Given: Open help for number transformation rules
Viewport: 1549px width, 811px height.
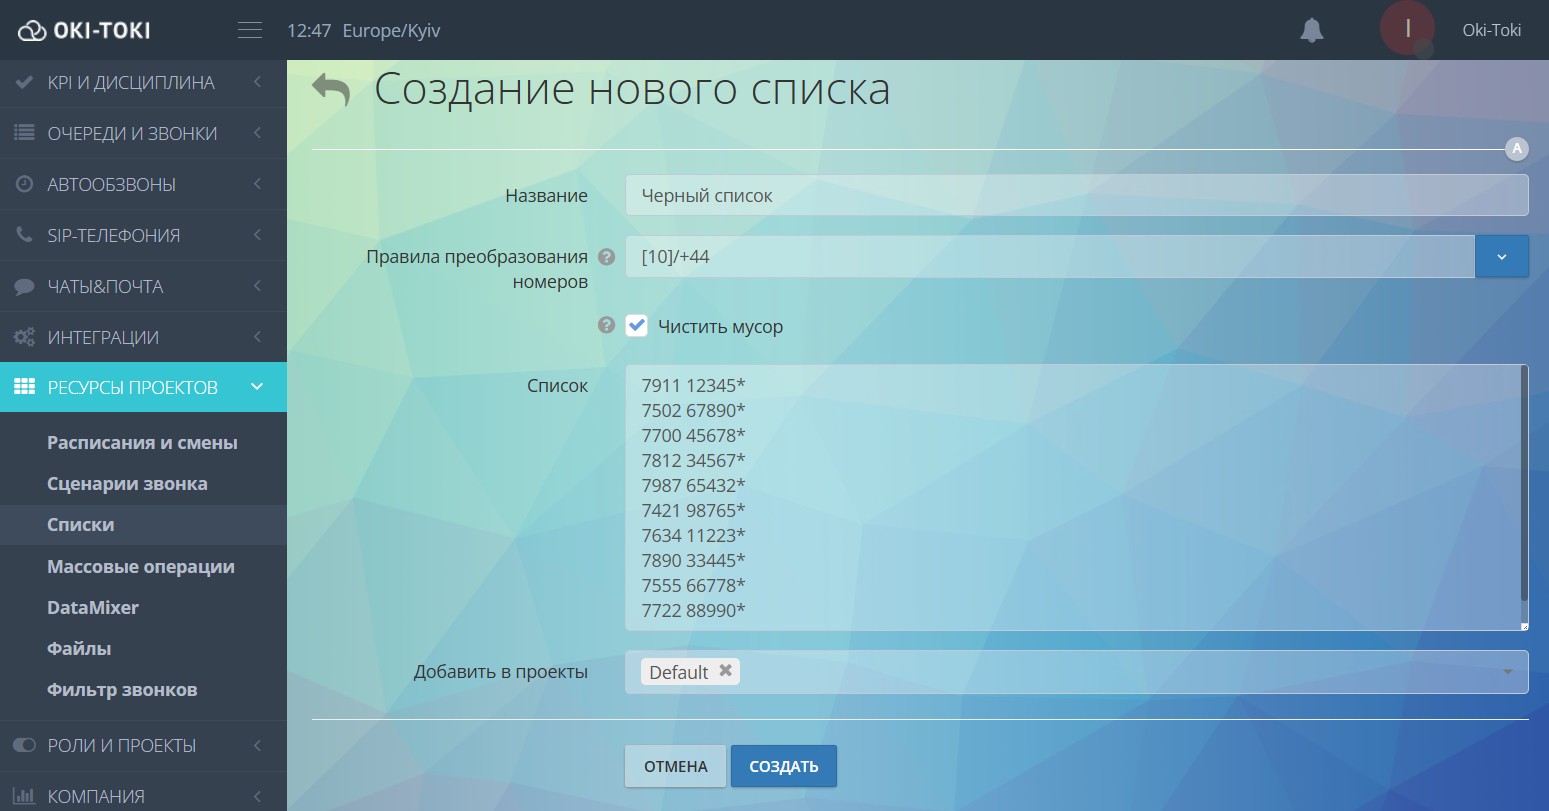Looking at the screenshot, I should click(607, 256).
